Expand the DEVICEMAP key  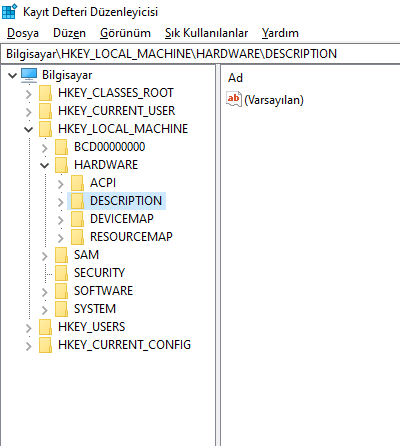pos(61,220)
